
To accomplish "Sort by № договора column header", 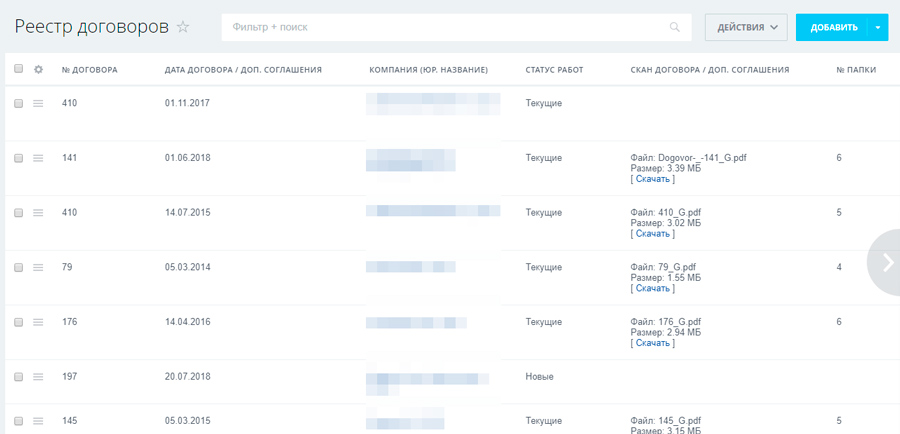I will (90, 70).
